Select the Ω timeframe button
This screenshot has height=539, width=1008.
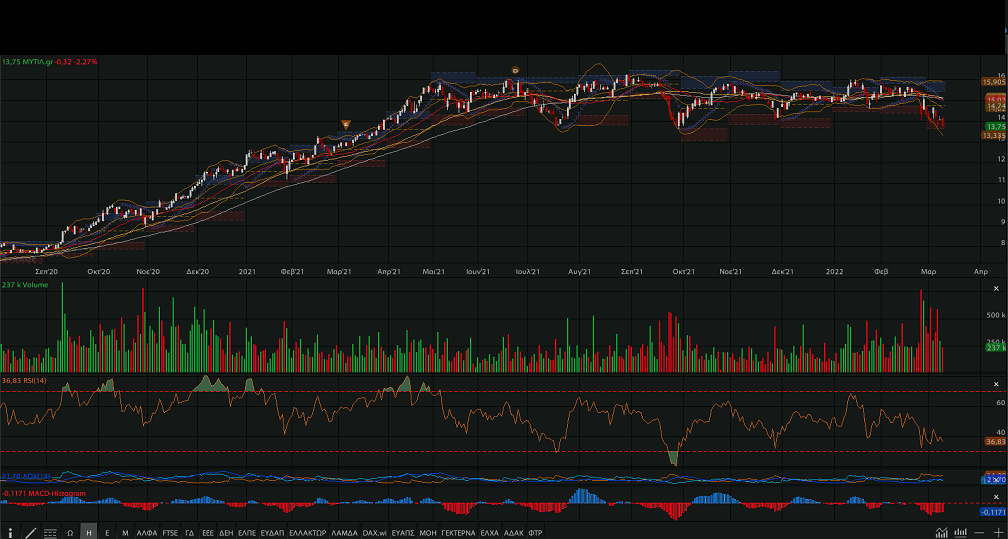tap(70, 533)
